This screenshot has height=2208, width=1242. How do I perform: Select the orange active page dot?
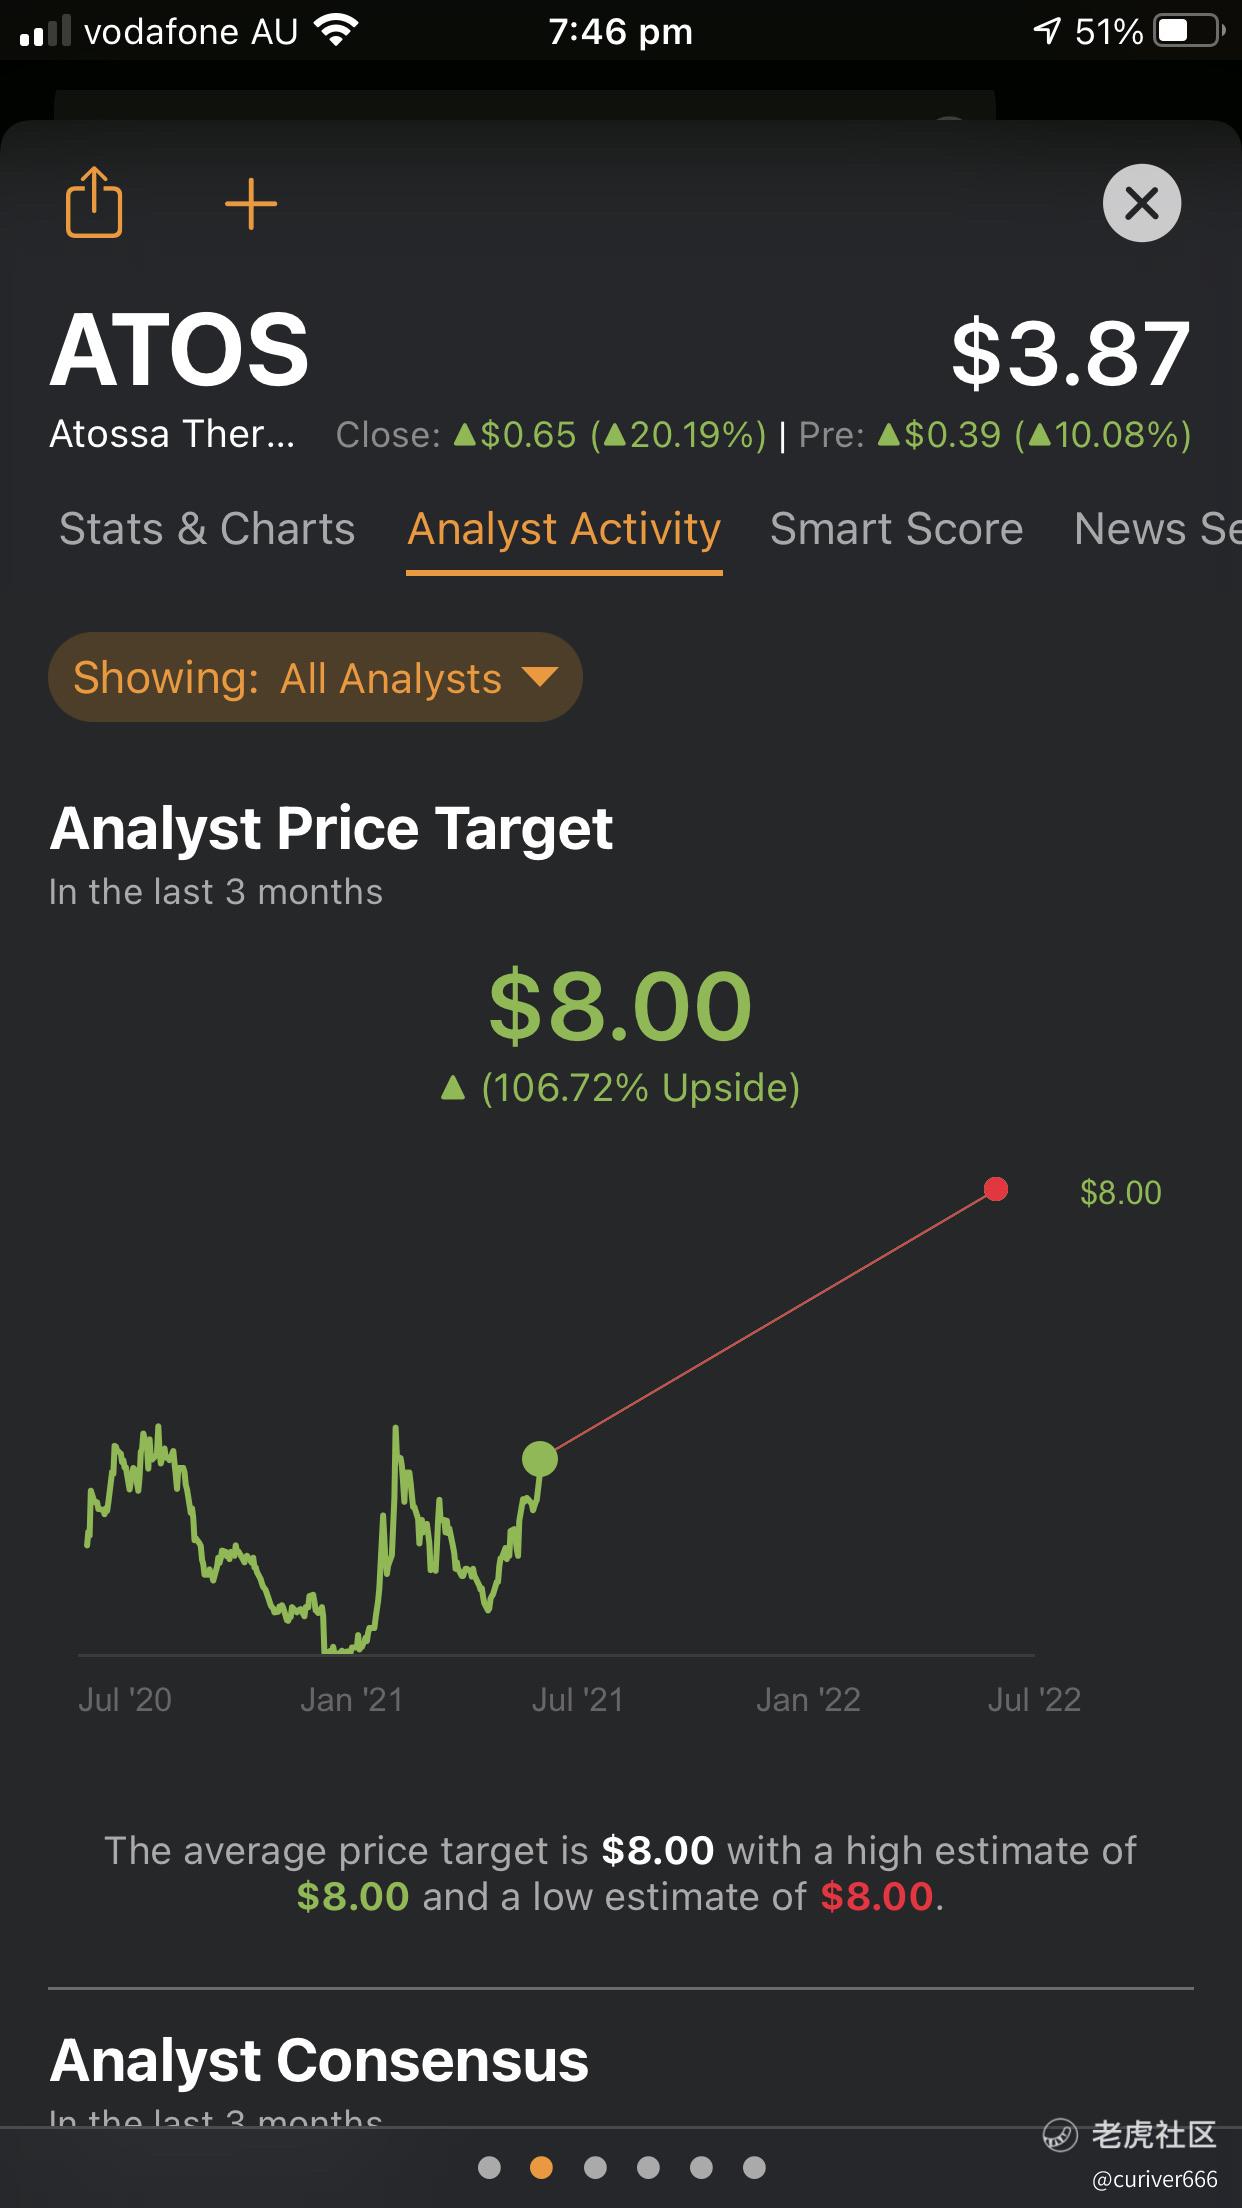541,2167
